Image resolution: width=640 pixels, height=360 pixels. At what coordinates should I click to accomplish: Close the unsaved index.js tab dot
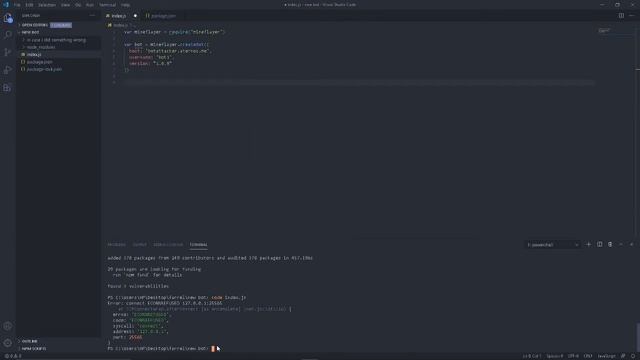[x=135, y=16]
